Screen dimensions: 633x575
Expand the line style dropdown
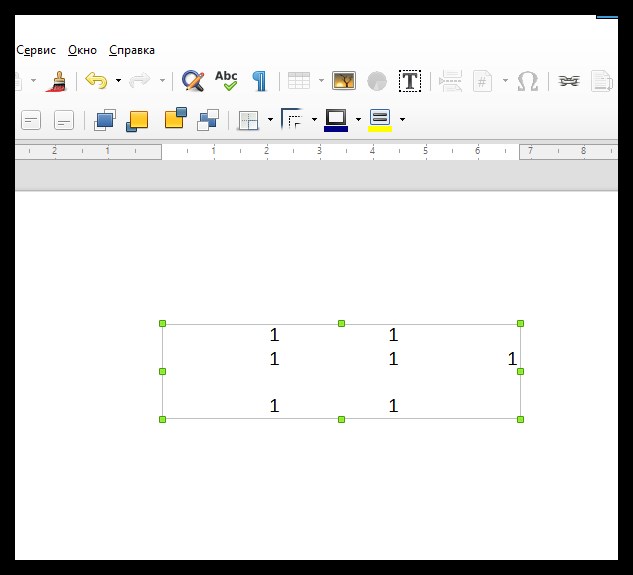[x=314, y=119]
